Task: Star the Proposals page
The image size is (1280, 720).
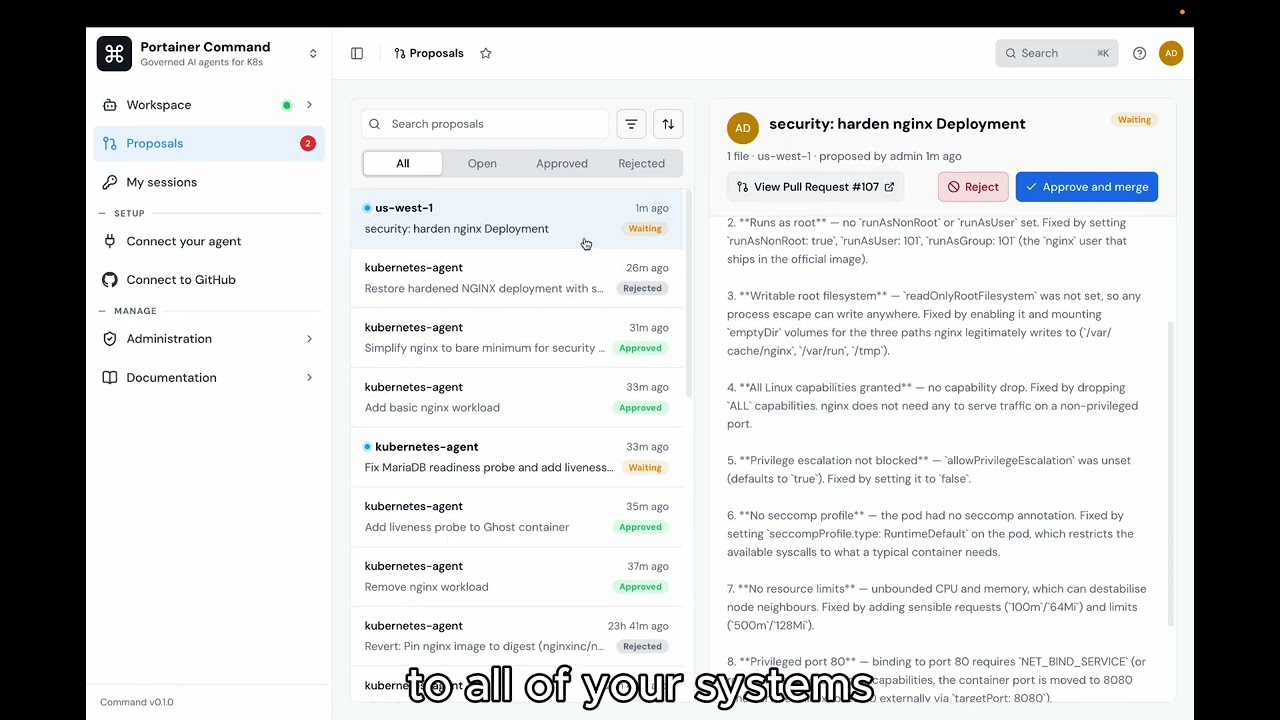Action: [x=486, y=54]
